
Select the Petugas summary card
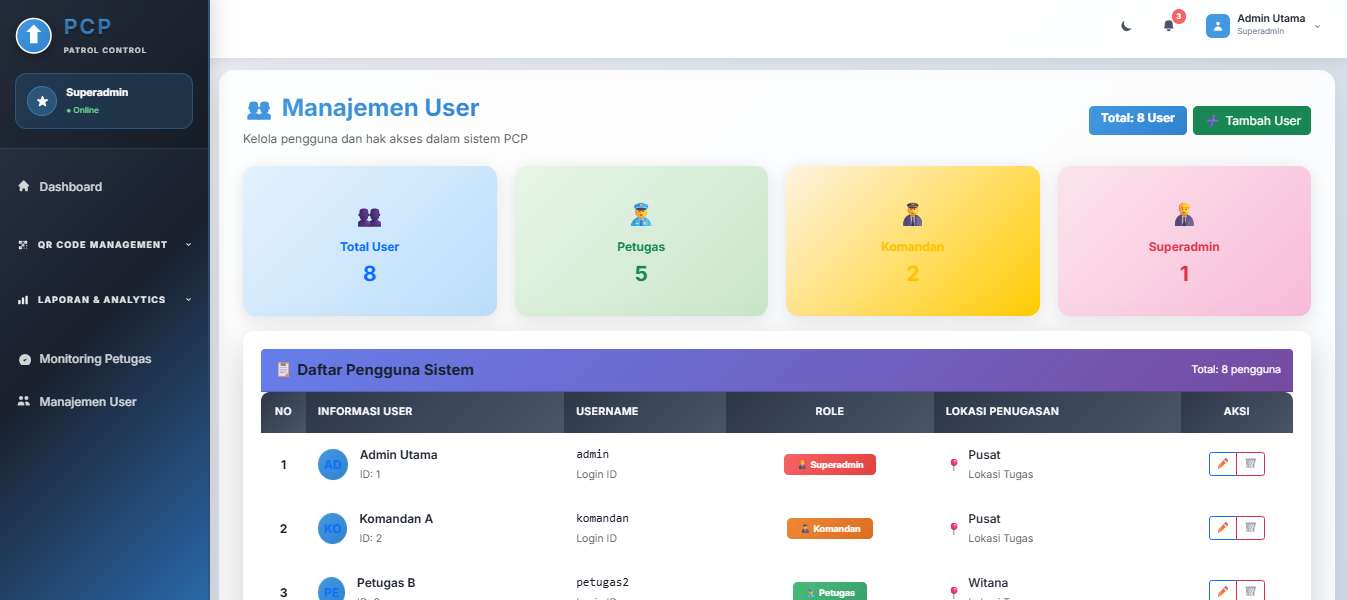click(x=641, y=241)
